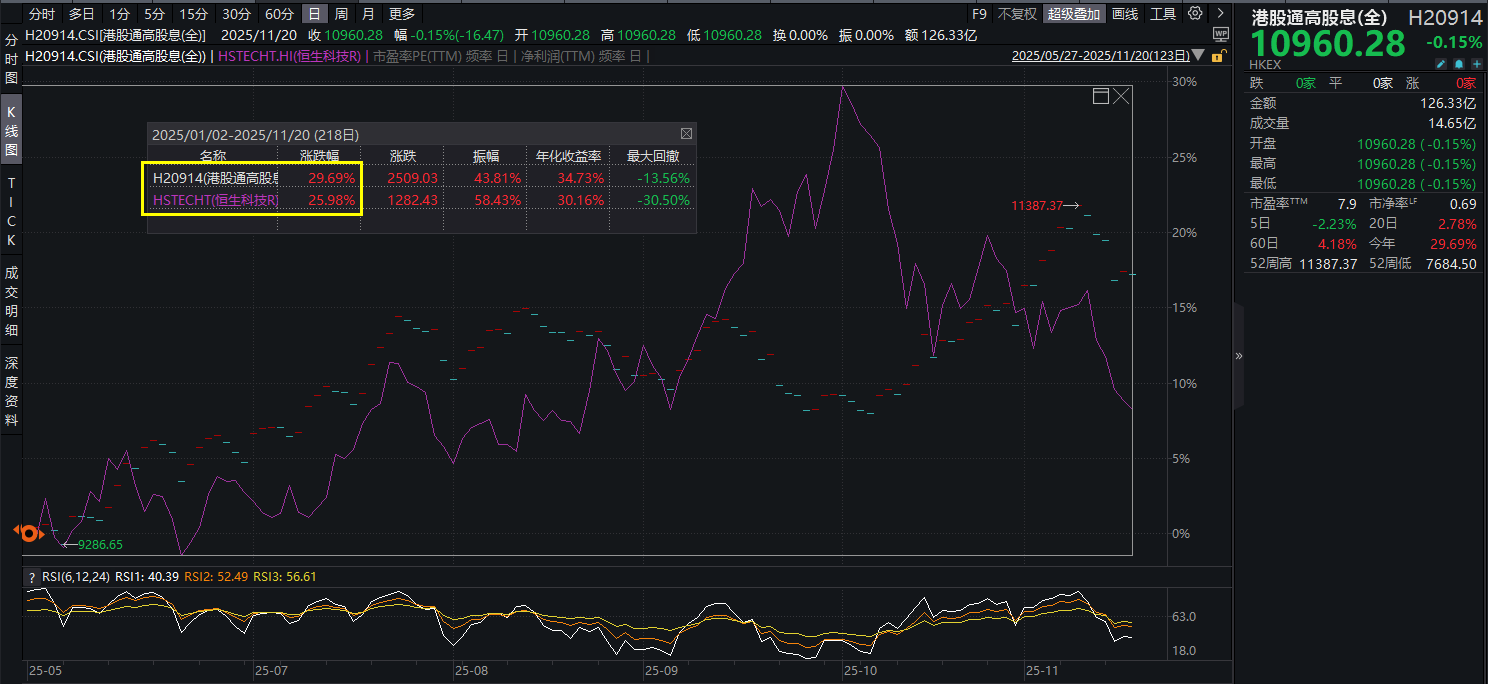Select the 成交明细 sidebar tab

click(11, 301)
